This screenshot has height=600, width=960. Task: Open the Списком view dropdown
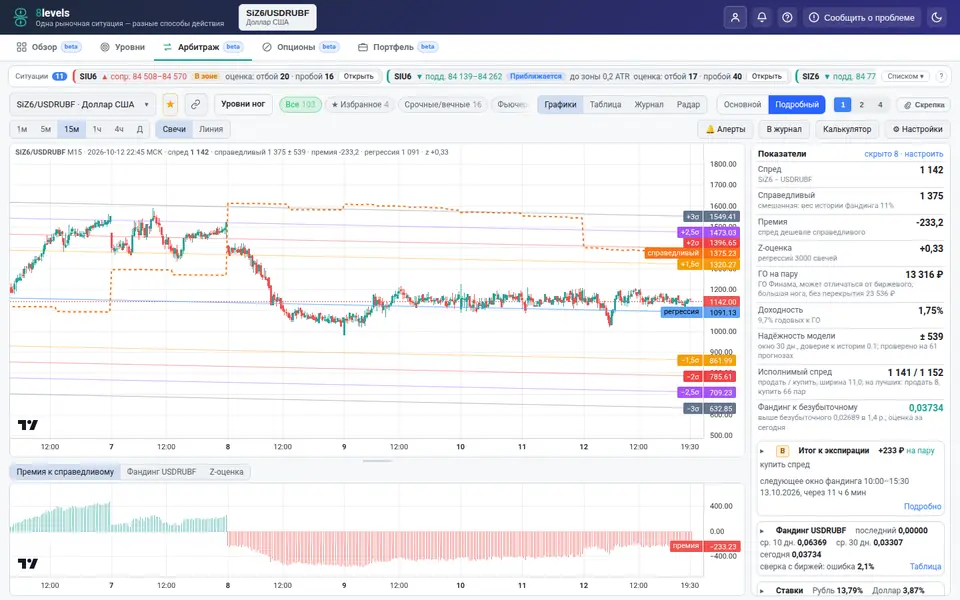[x=905, y=77]
